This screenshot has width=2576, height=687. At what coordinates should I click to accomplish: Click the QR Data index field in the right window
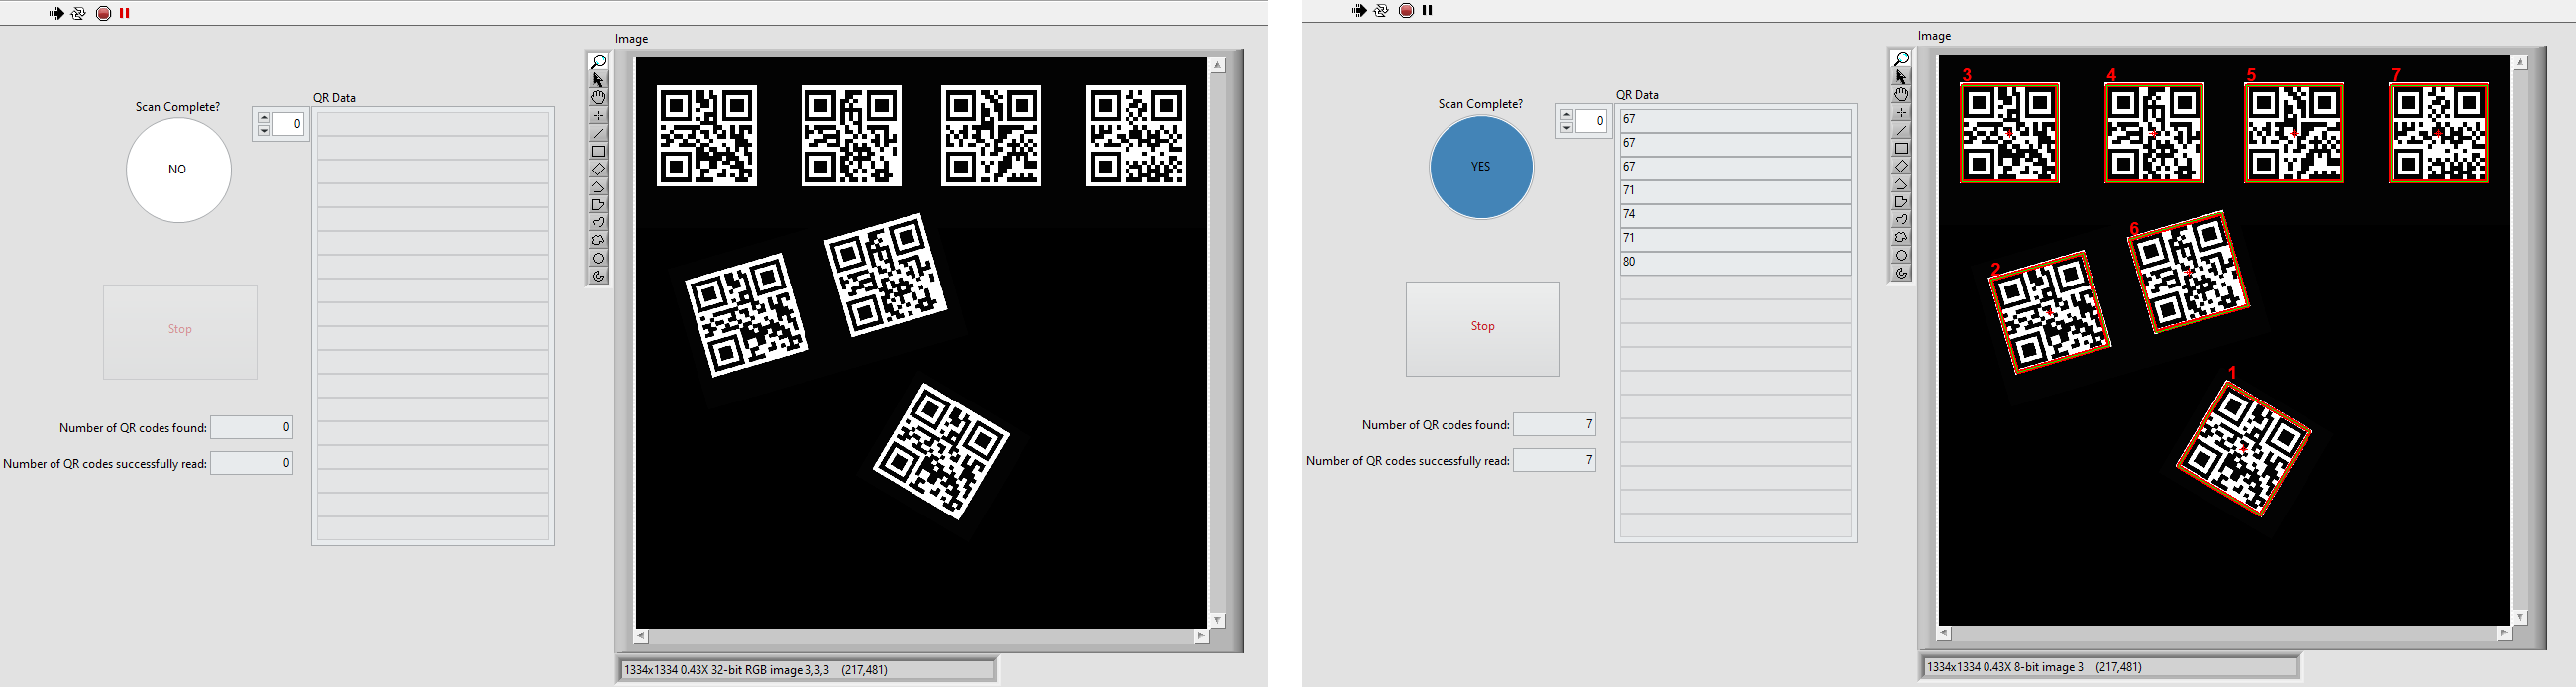click(1591, 121)
